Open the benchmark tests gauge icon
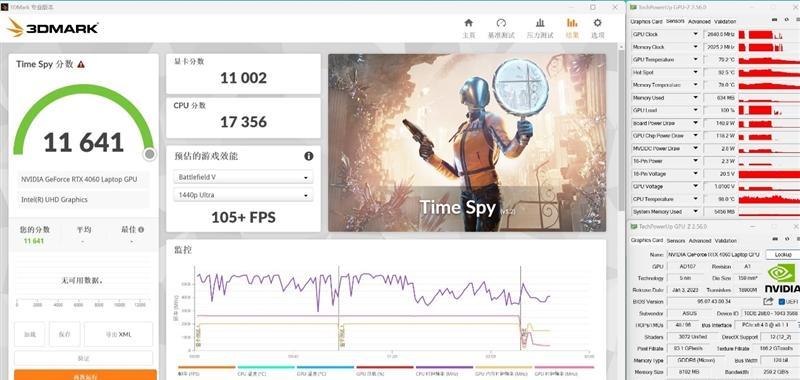 tap(501, 23)
